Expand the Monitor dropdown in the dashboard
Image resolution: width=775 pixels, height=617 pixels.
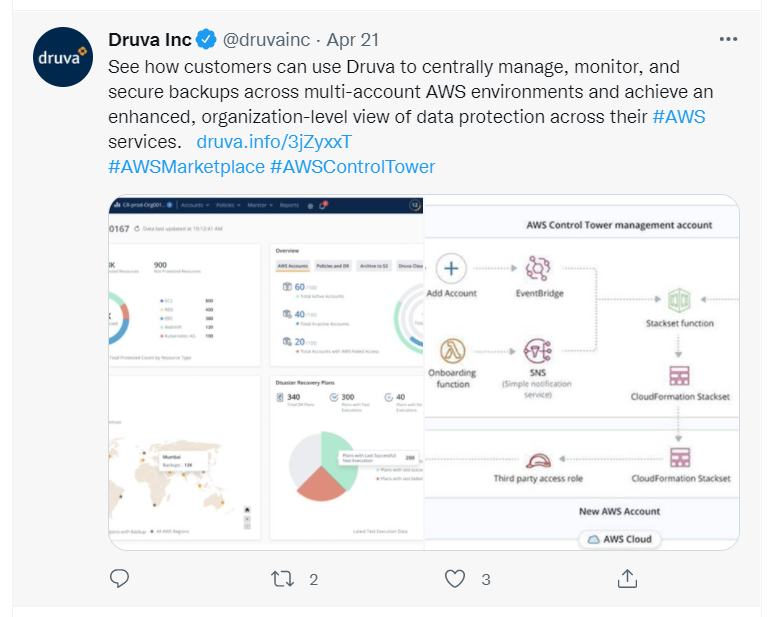258,204
